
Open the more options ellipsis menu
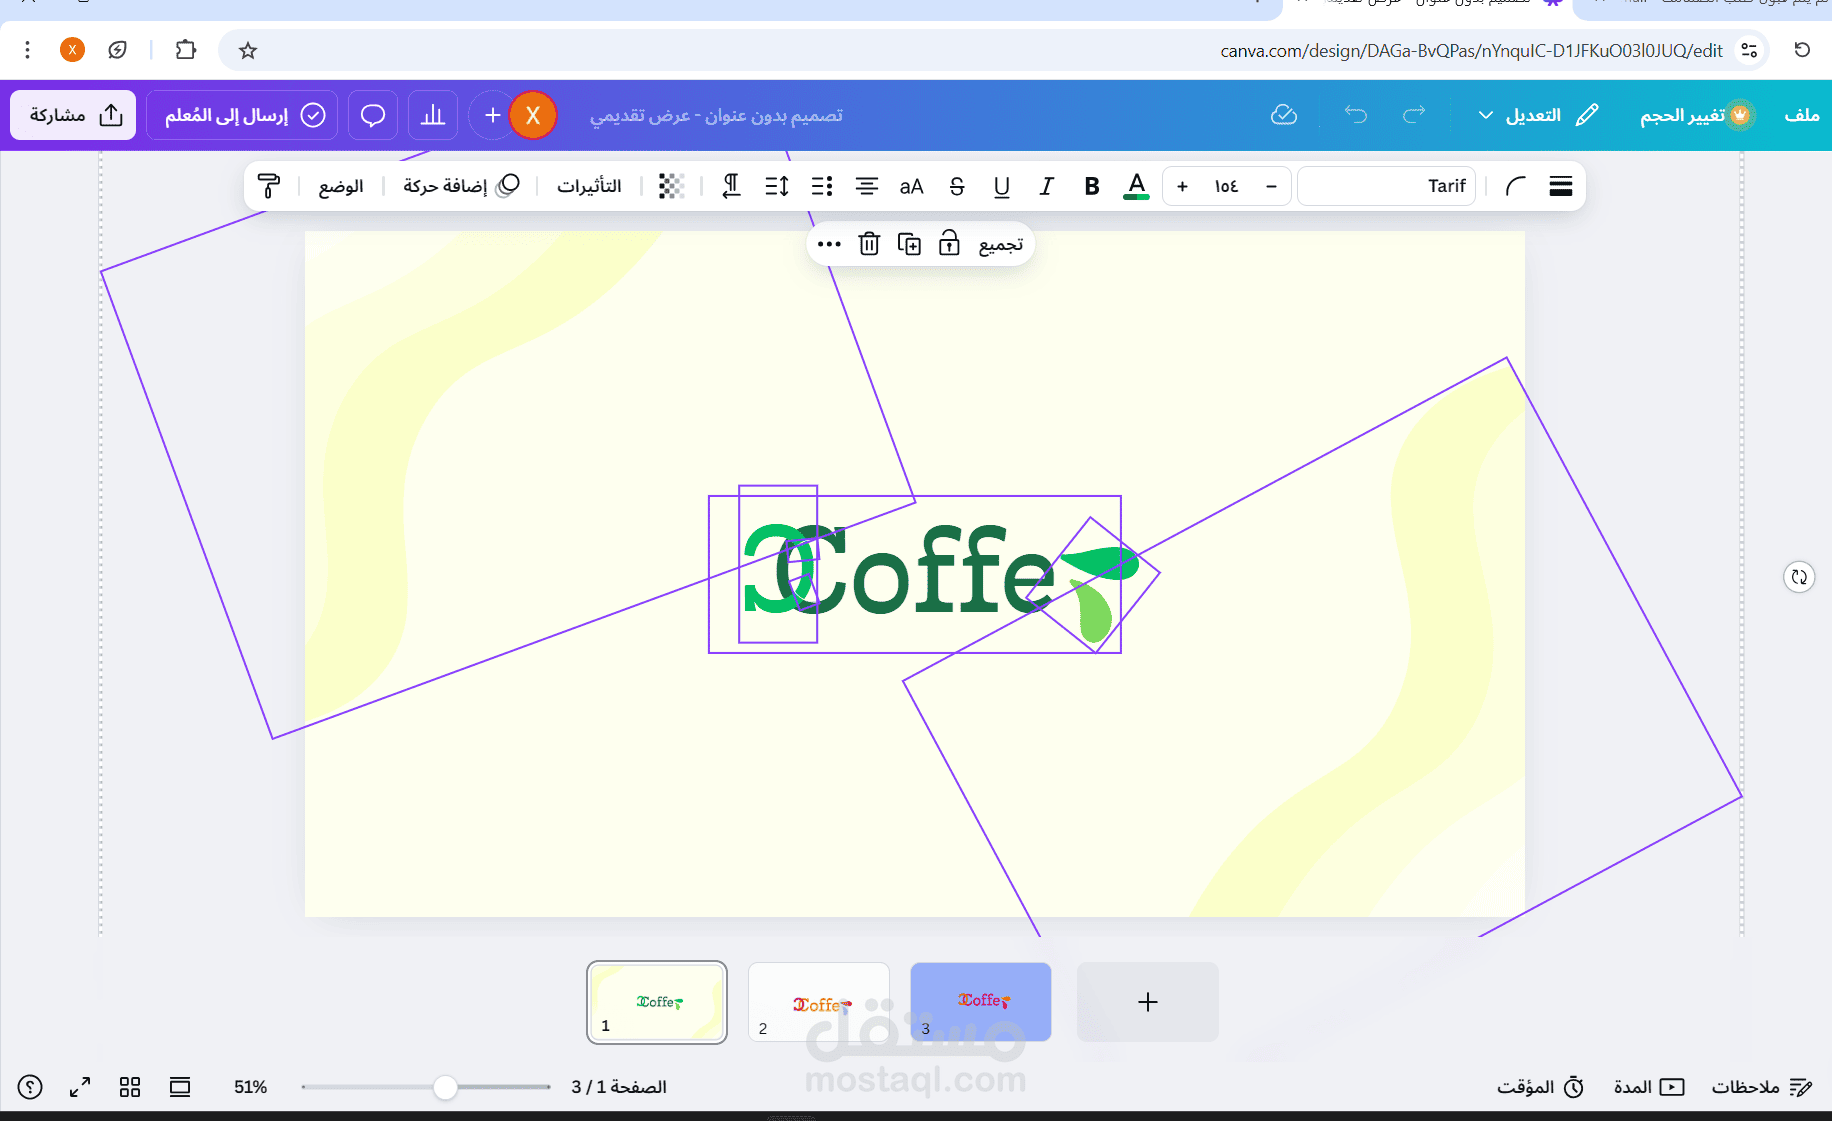[829, 244]
